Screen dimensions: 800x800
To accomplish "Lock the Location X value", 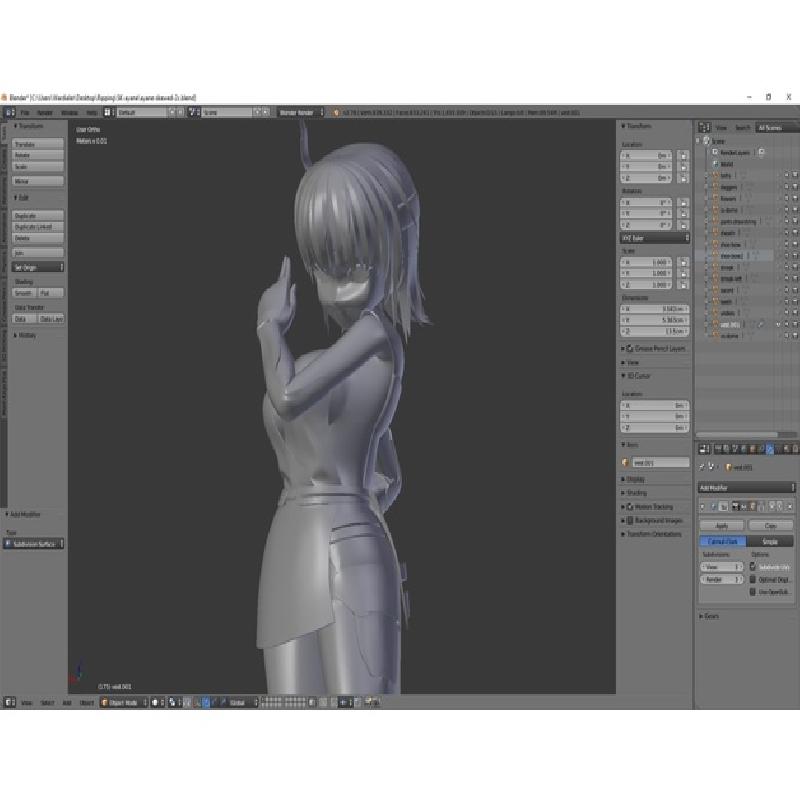I will point(683,156).
